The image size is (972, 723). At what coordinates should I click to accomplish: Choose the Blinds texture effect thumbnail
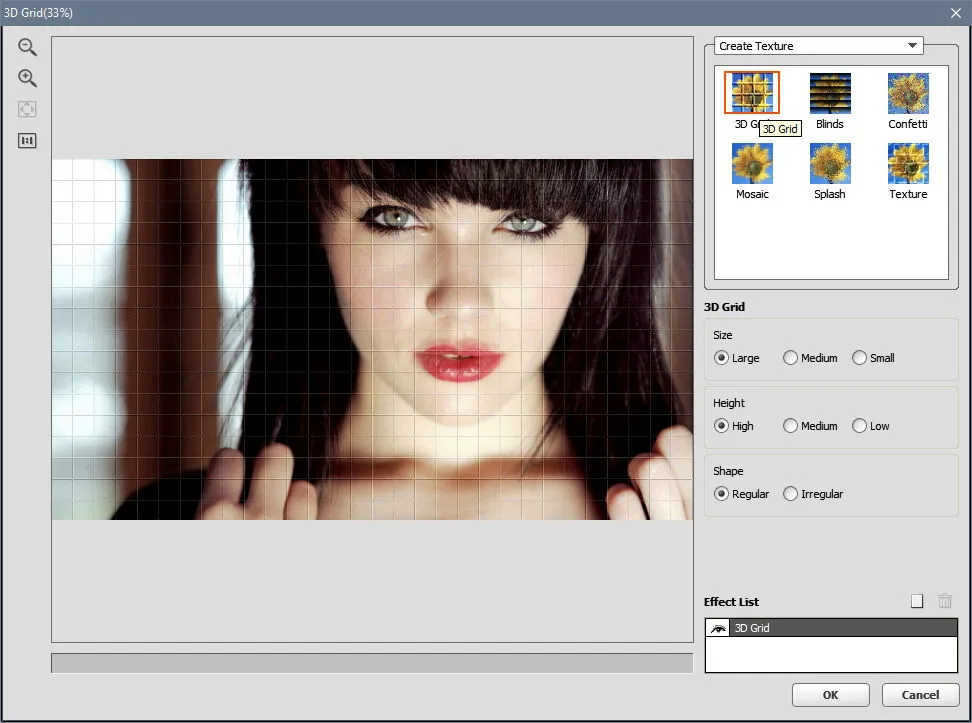coord(830,93)
